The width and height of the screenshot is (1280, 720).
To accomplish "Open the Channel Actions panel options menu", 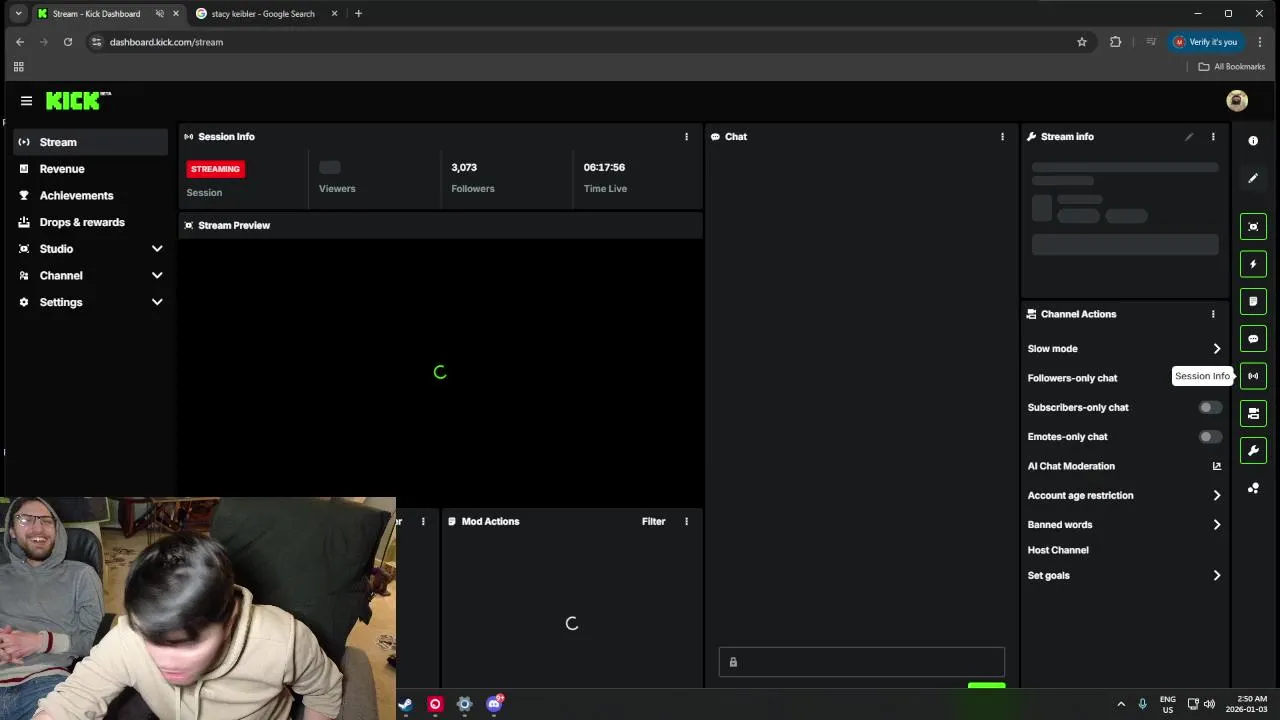I will (x=1213, y=314).
